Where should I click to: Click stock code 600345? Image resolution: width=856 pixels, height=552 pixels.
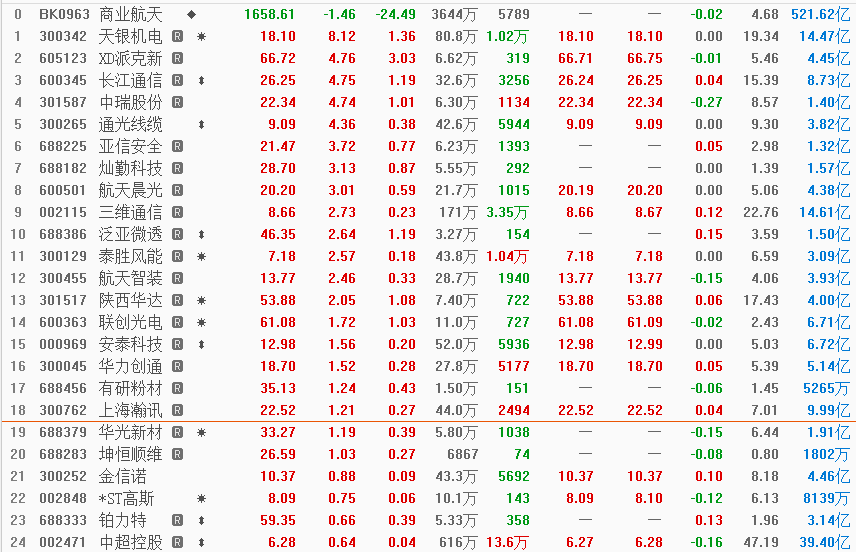click(63, 80)
